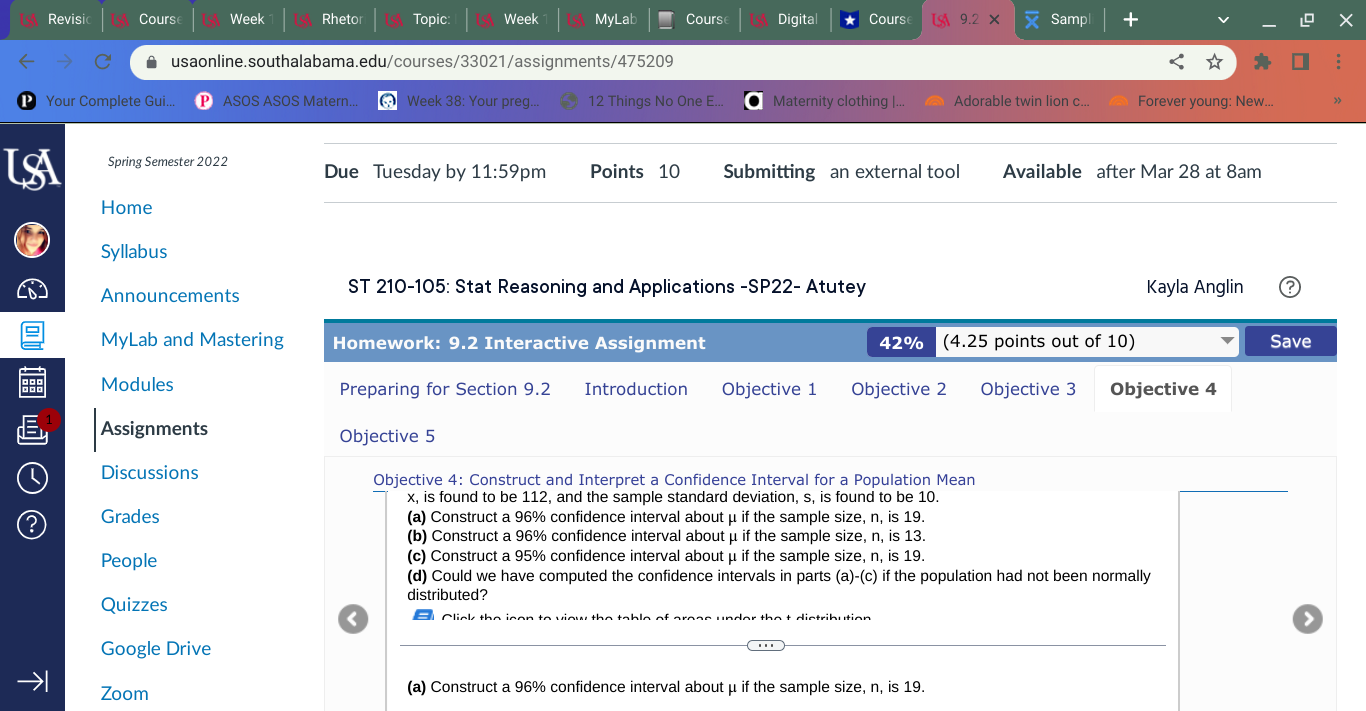Viewport: 1366px width, 711px height.
Task: Open the Grades link
Action: coord(130,516)
